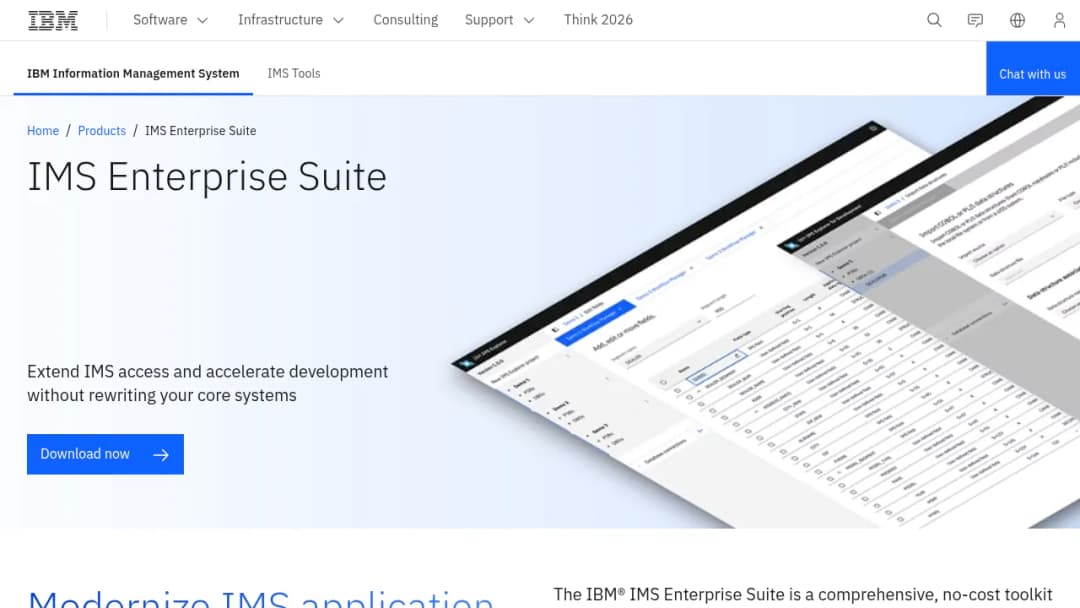1080x608 pixels.
Task: Click the Chat with us button
Action: (1032, 68)
